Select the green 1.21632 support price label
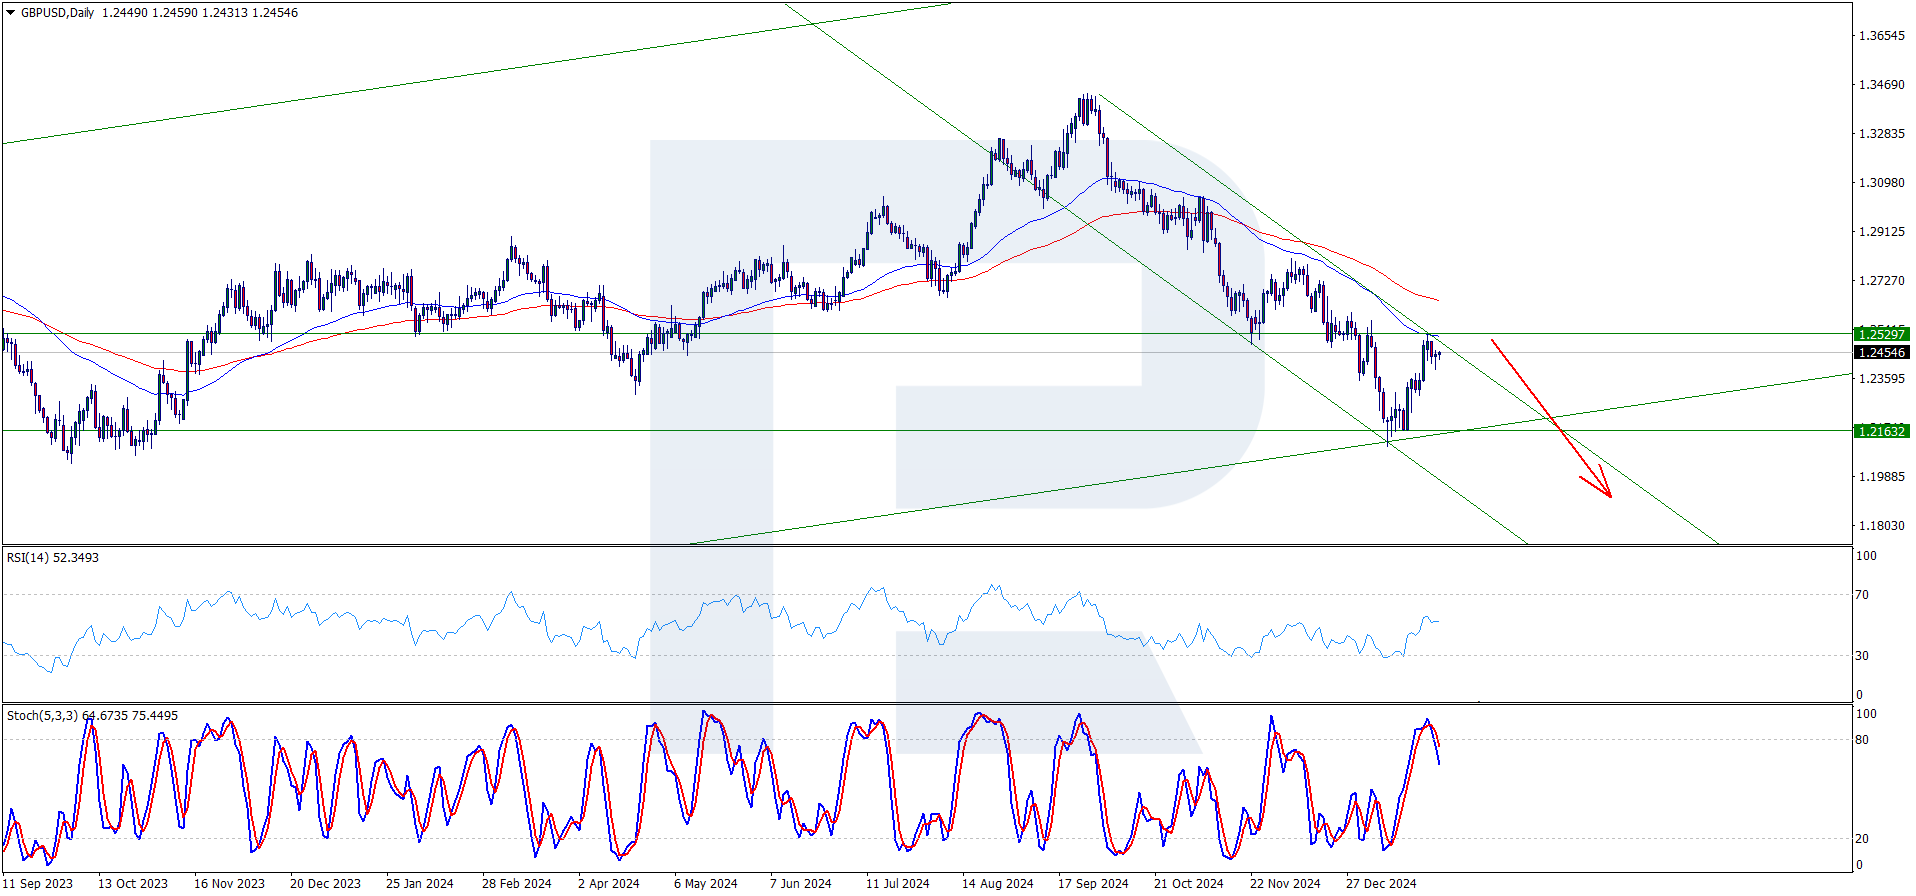The height and width of the screenshot is (896, 1916). tap(1881, 431)
